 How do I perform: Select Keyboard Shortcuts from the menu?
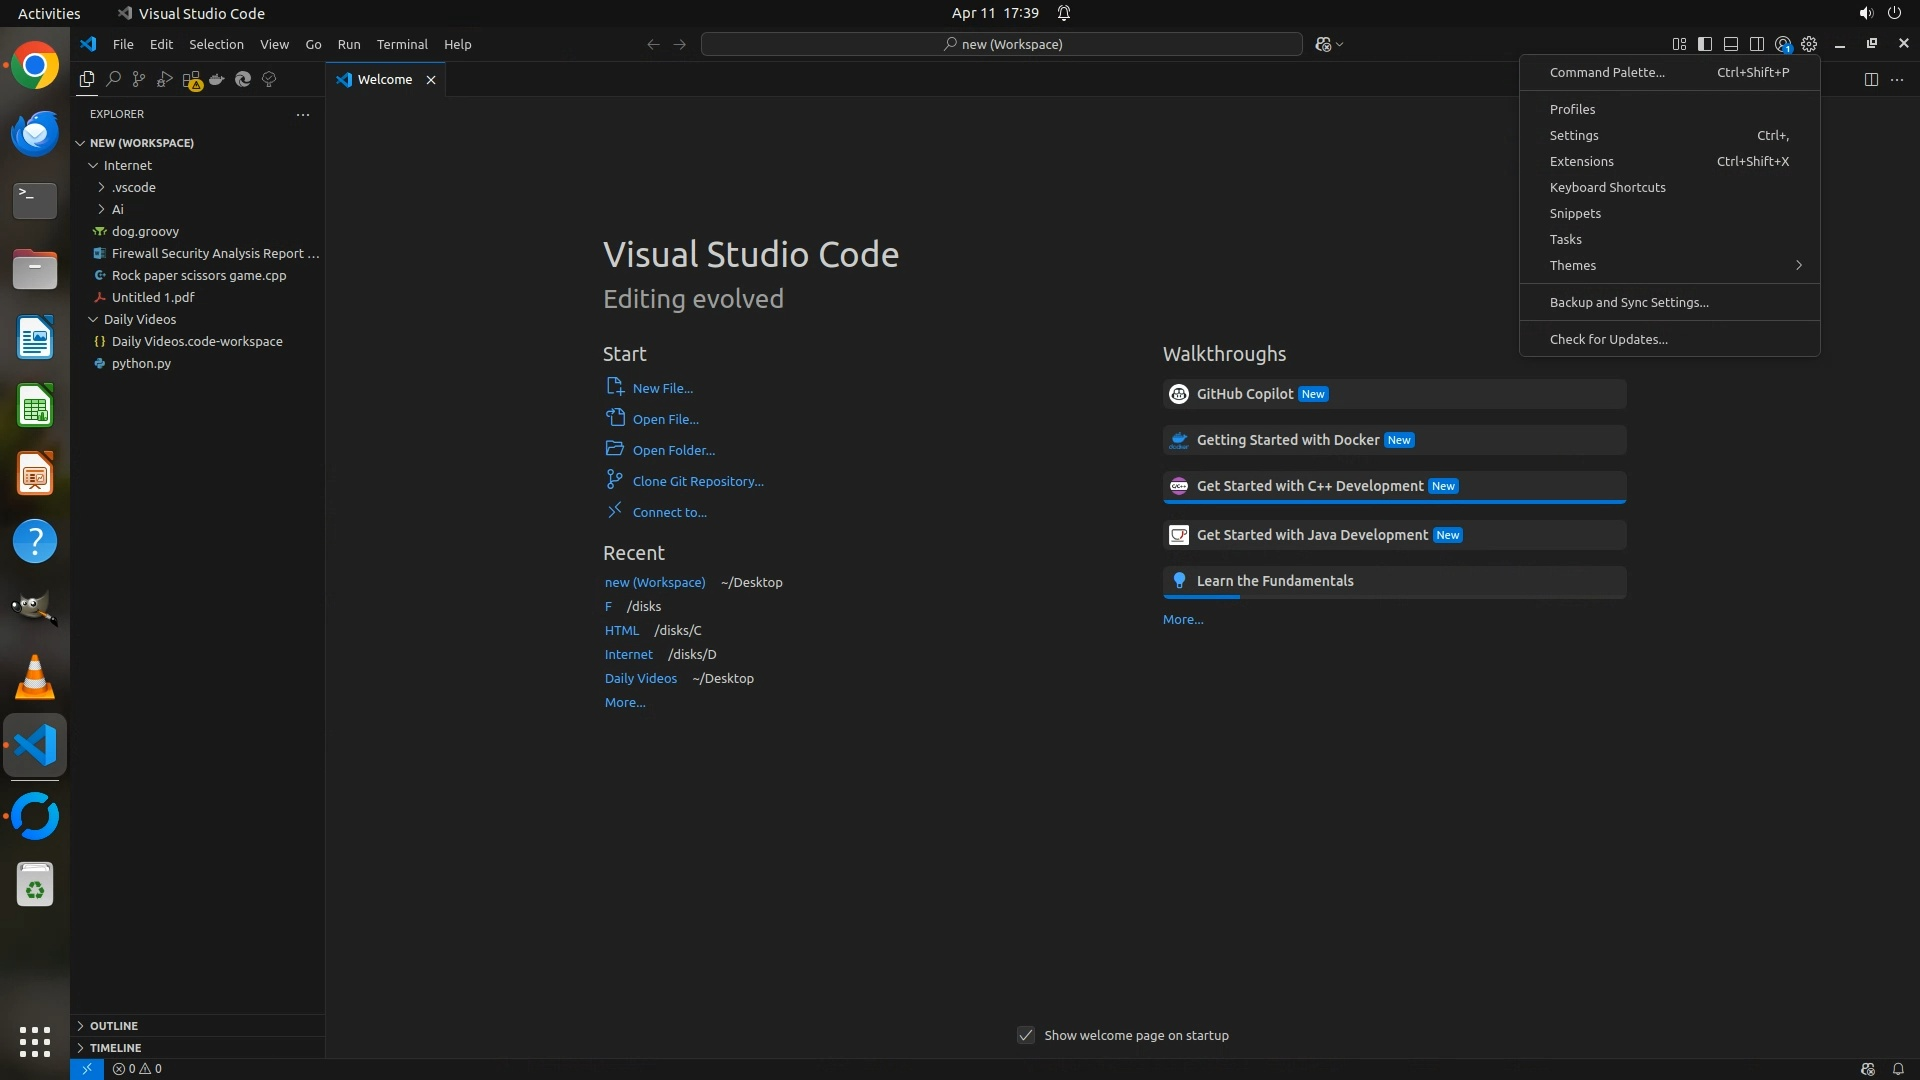point(1607,187)
